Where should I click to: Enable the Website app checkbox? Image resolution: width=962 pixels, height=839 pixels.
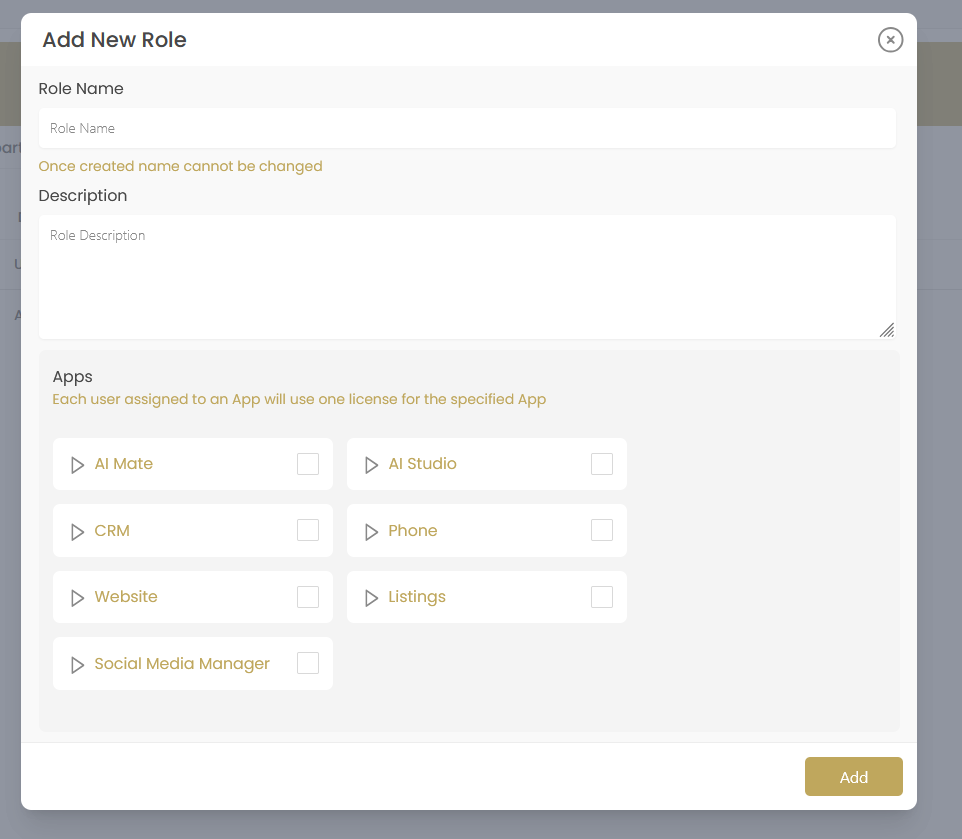point(307,596)
